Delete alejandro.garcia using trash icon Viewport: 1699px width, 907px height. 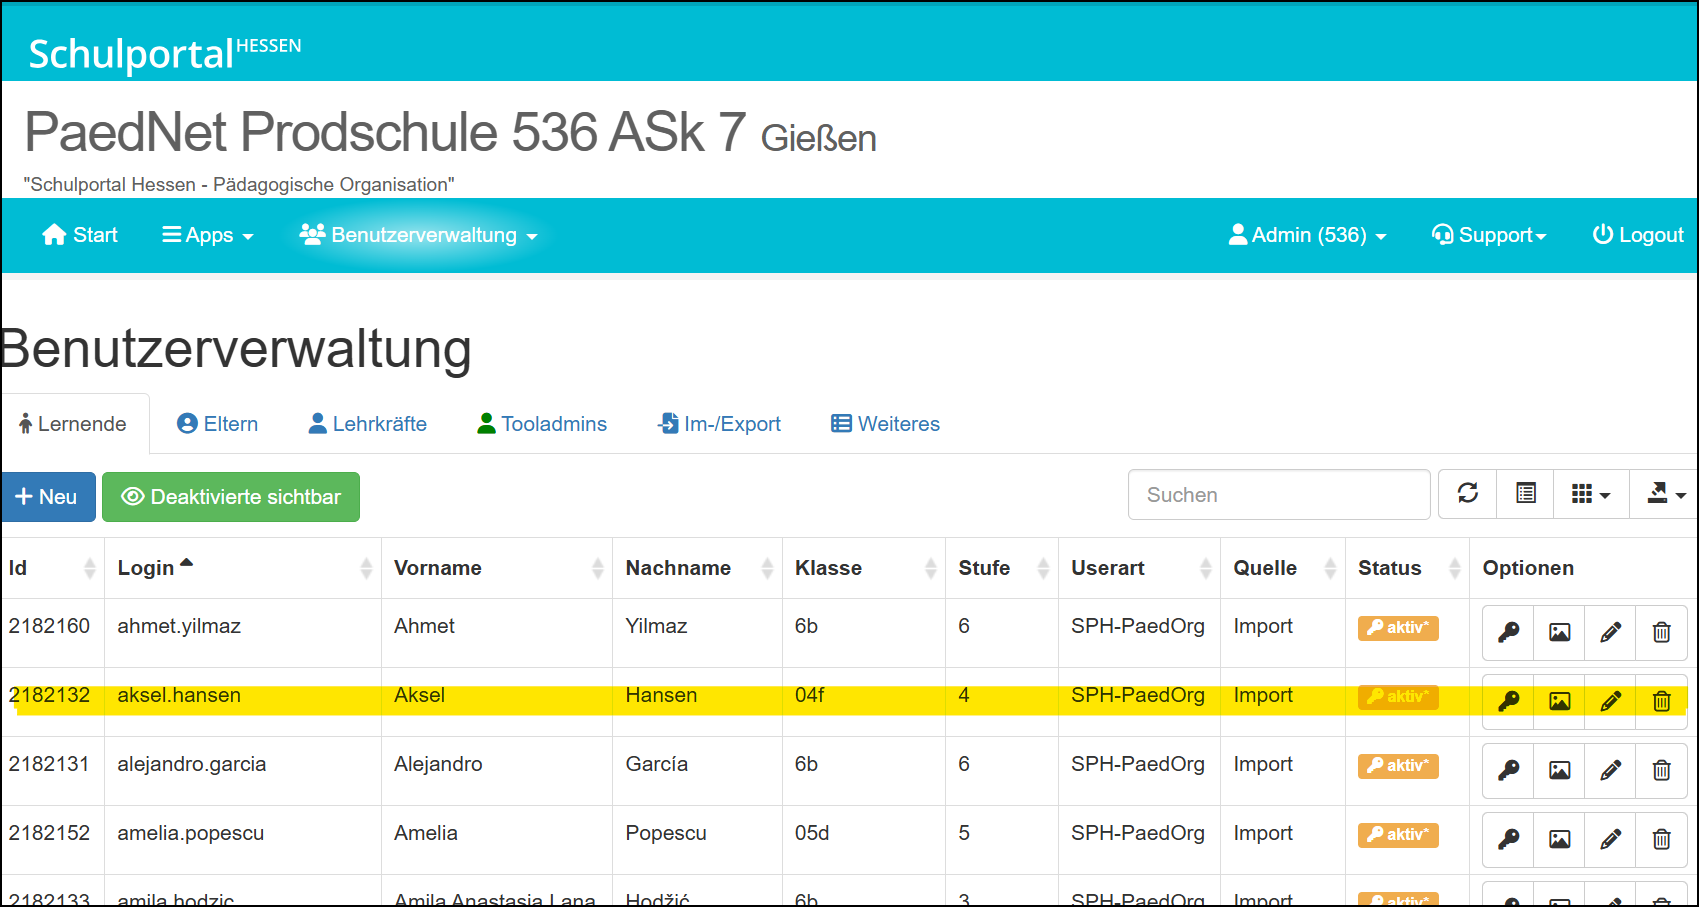(1661, 770)
